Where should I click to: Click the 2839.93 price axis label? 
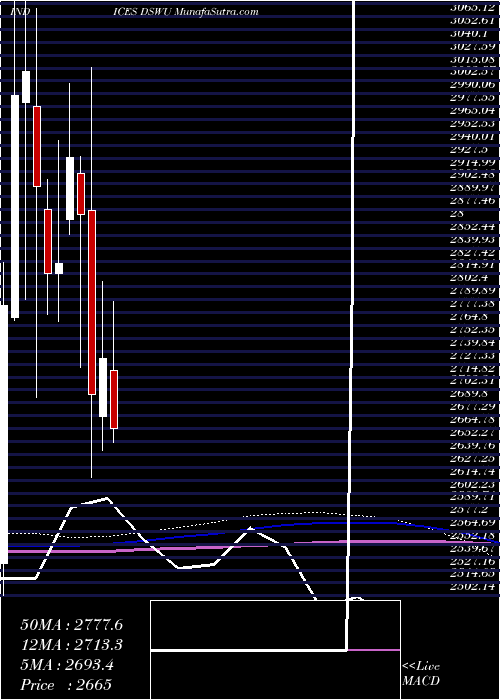pyautogui.click(x=471, y=240)
